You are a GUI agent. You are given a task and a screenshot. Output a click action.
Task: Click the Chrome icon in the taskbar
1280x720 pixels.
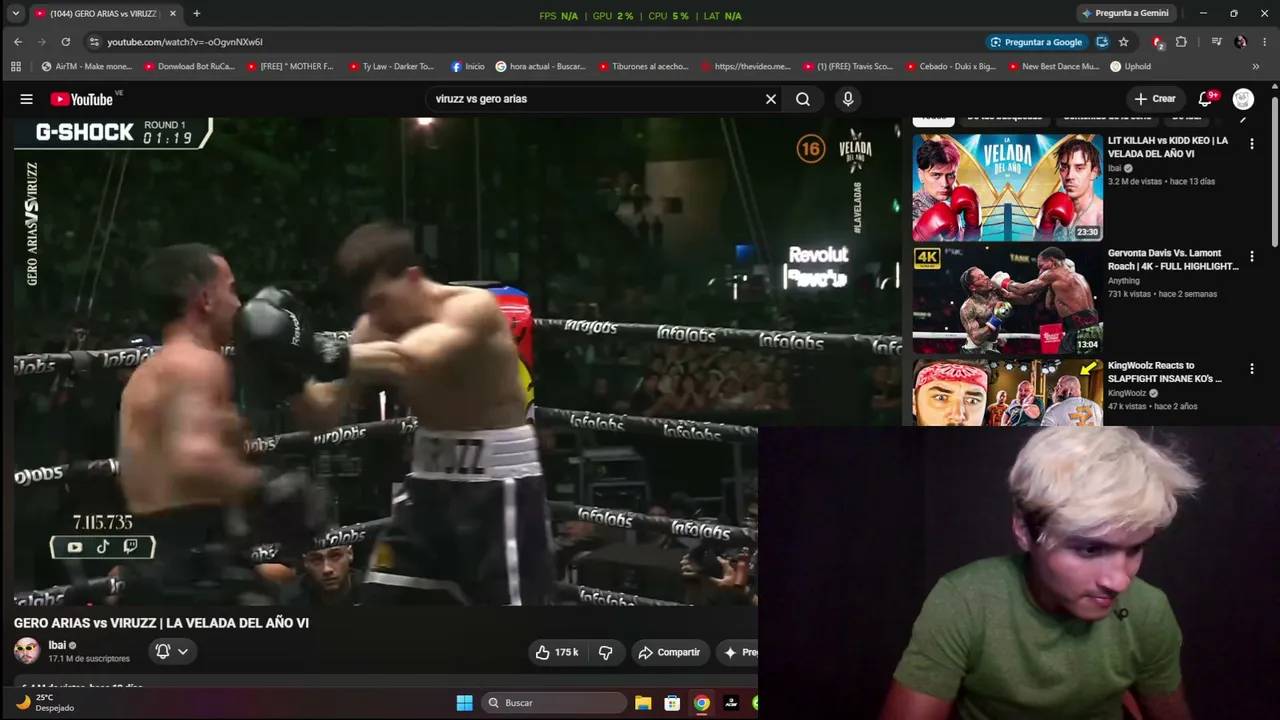click(x=702, y=703)
